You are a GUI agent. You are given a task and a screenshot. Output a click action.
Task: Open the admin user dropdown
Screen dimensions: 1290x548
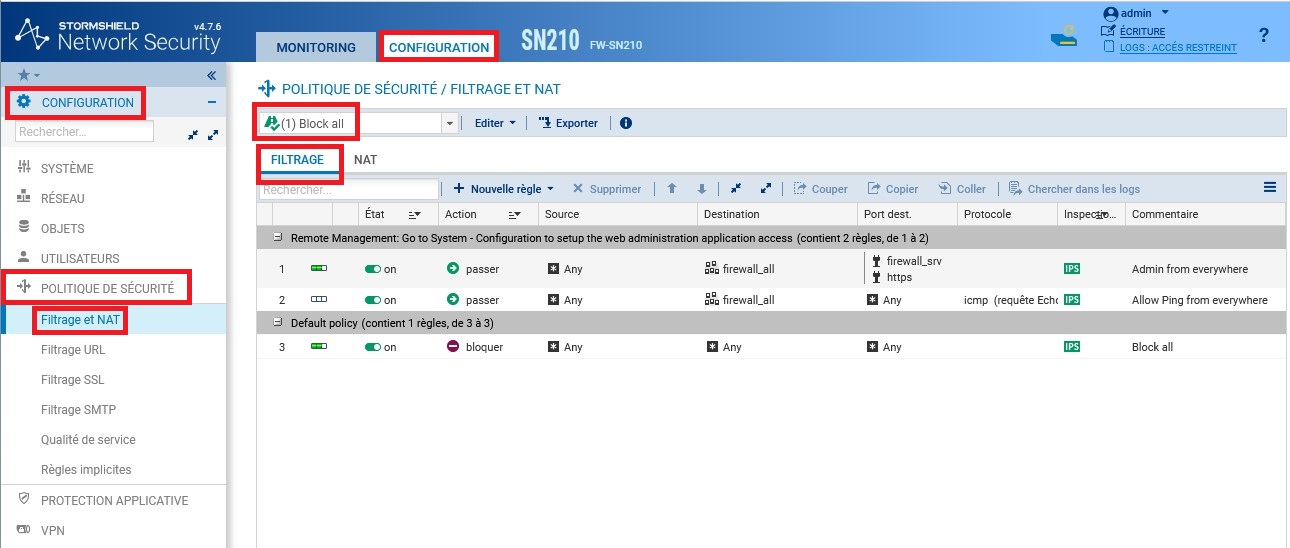pyautogui.click(x=1136, y=13)
